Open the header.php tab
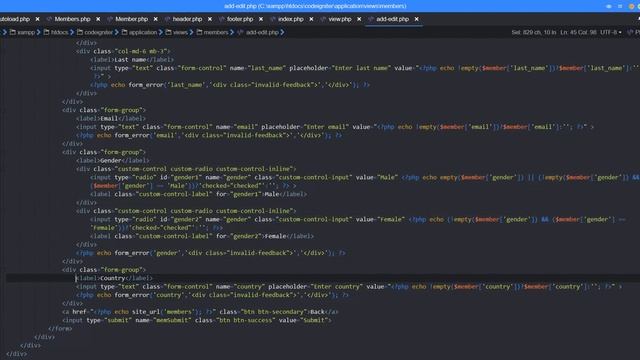Image resolution: width=640 pixels, height=360 pixels. 187,19
